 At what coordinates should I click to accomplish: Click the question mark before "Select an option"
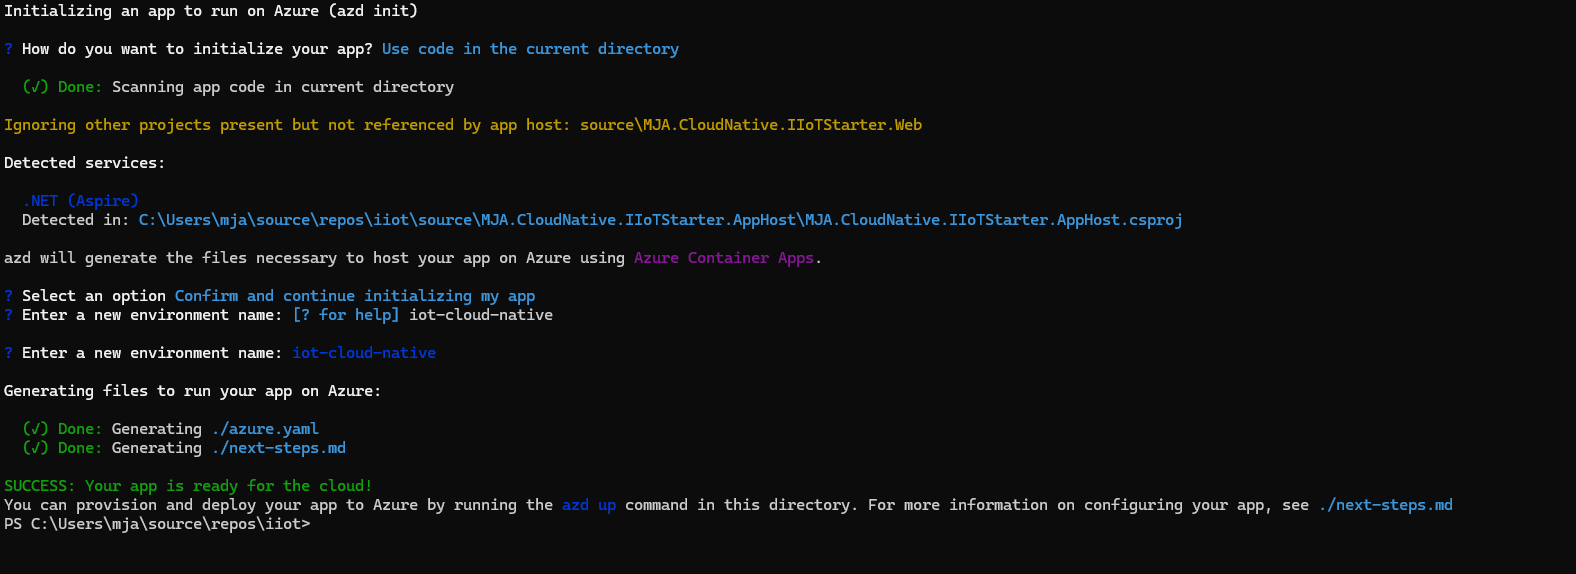pyautogui.click(x=9, y=296)
